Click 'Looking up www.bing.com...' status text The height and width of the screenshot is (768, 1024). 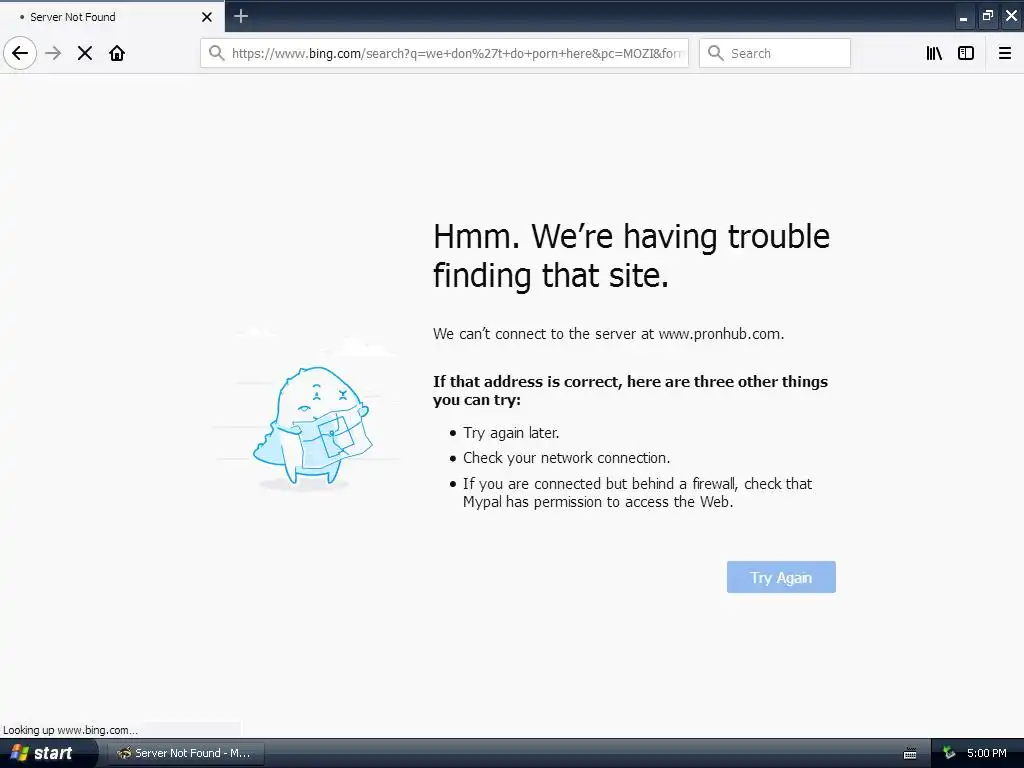coord(71,730)
